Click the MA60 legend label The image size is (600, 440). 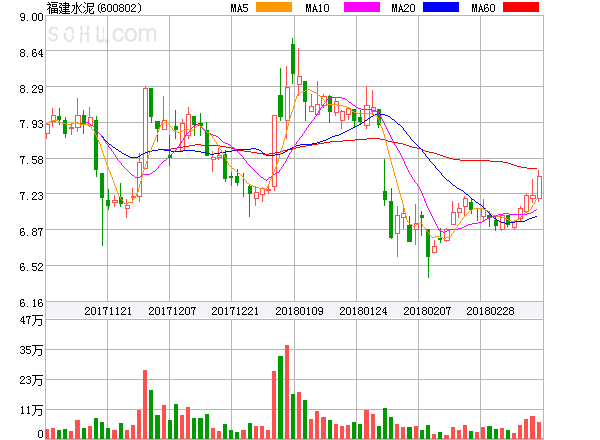pos(483,8)
